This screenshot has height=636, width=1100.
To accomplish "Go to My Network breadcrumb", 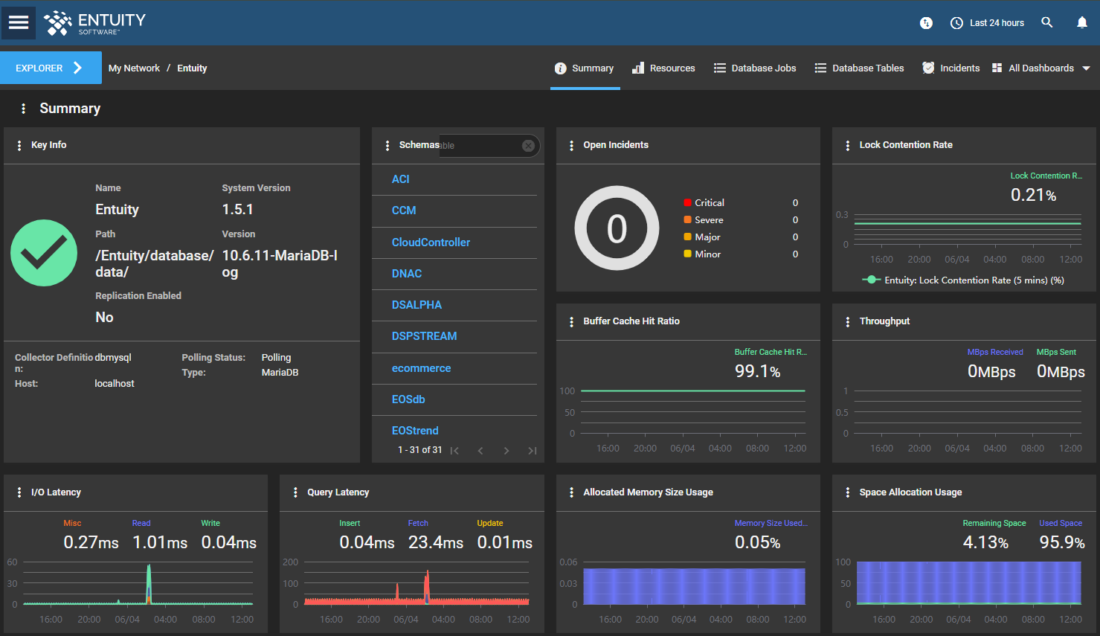I will point(134,68).
